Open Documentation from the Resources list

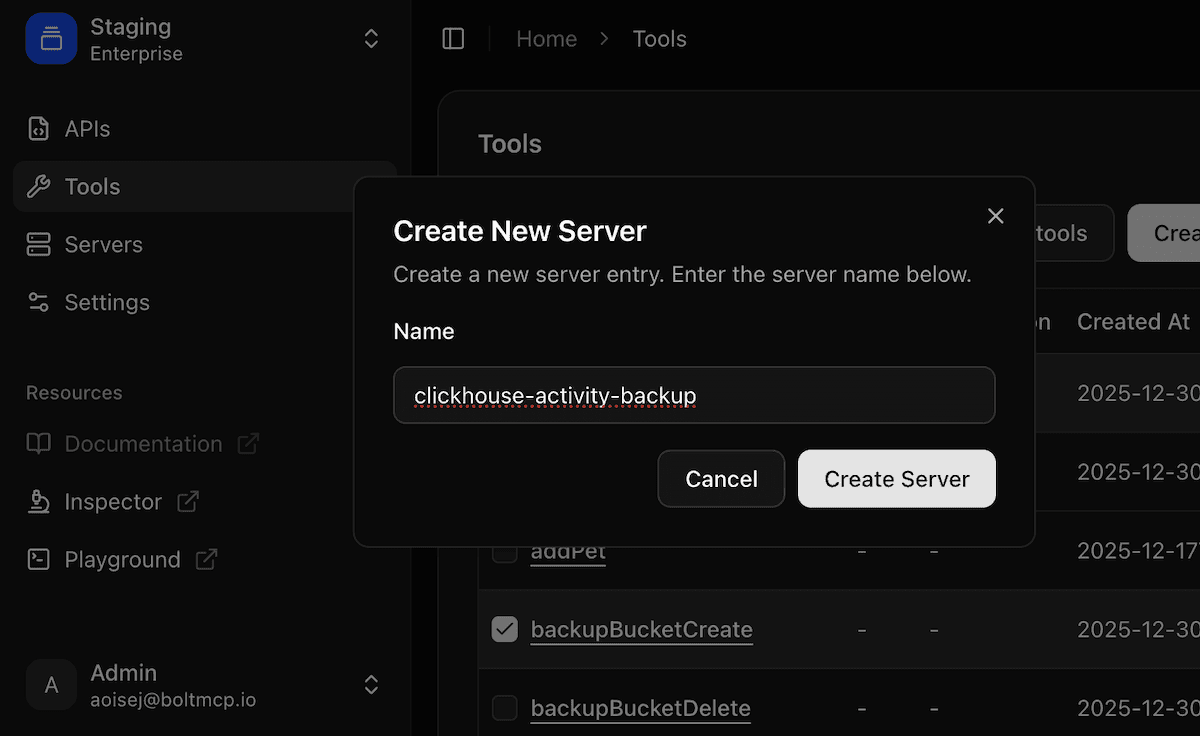(x=143, y=444)
